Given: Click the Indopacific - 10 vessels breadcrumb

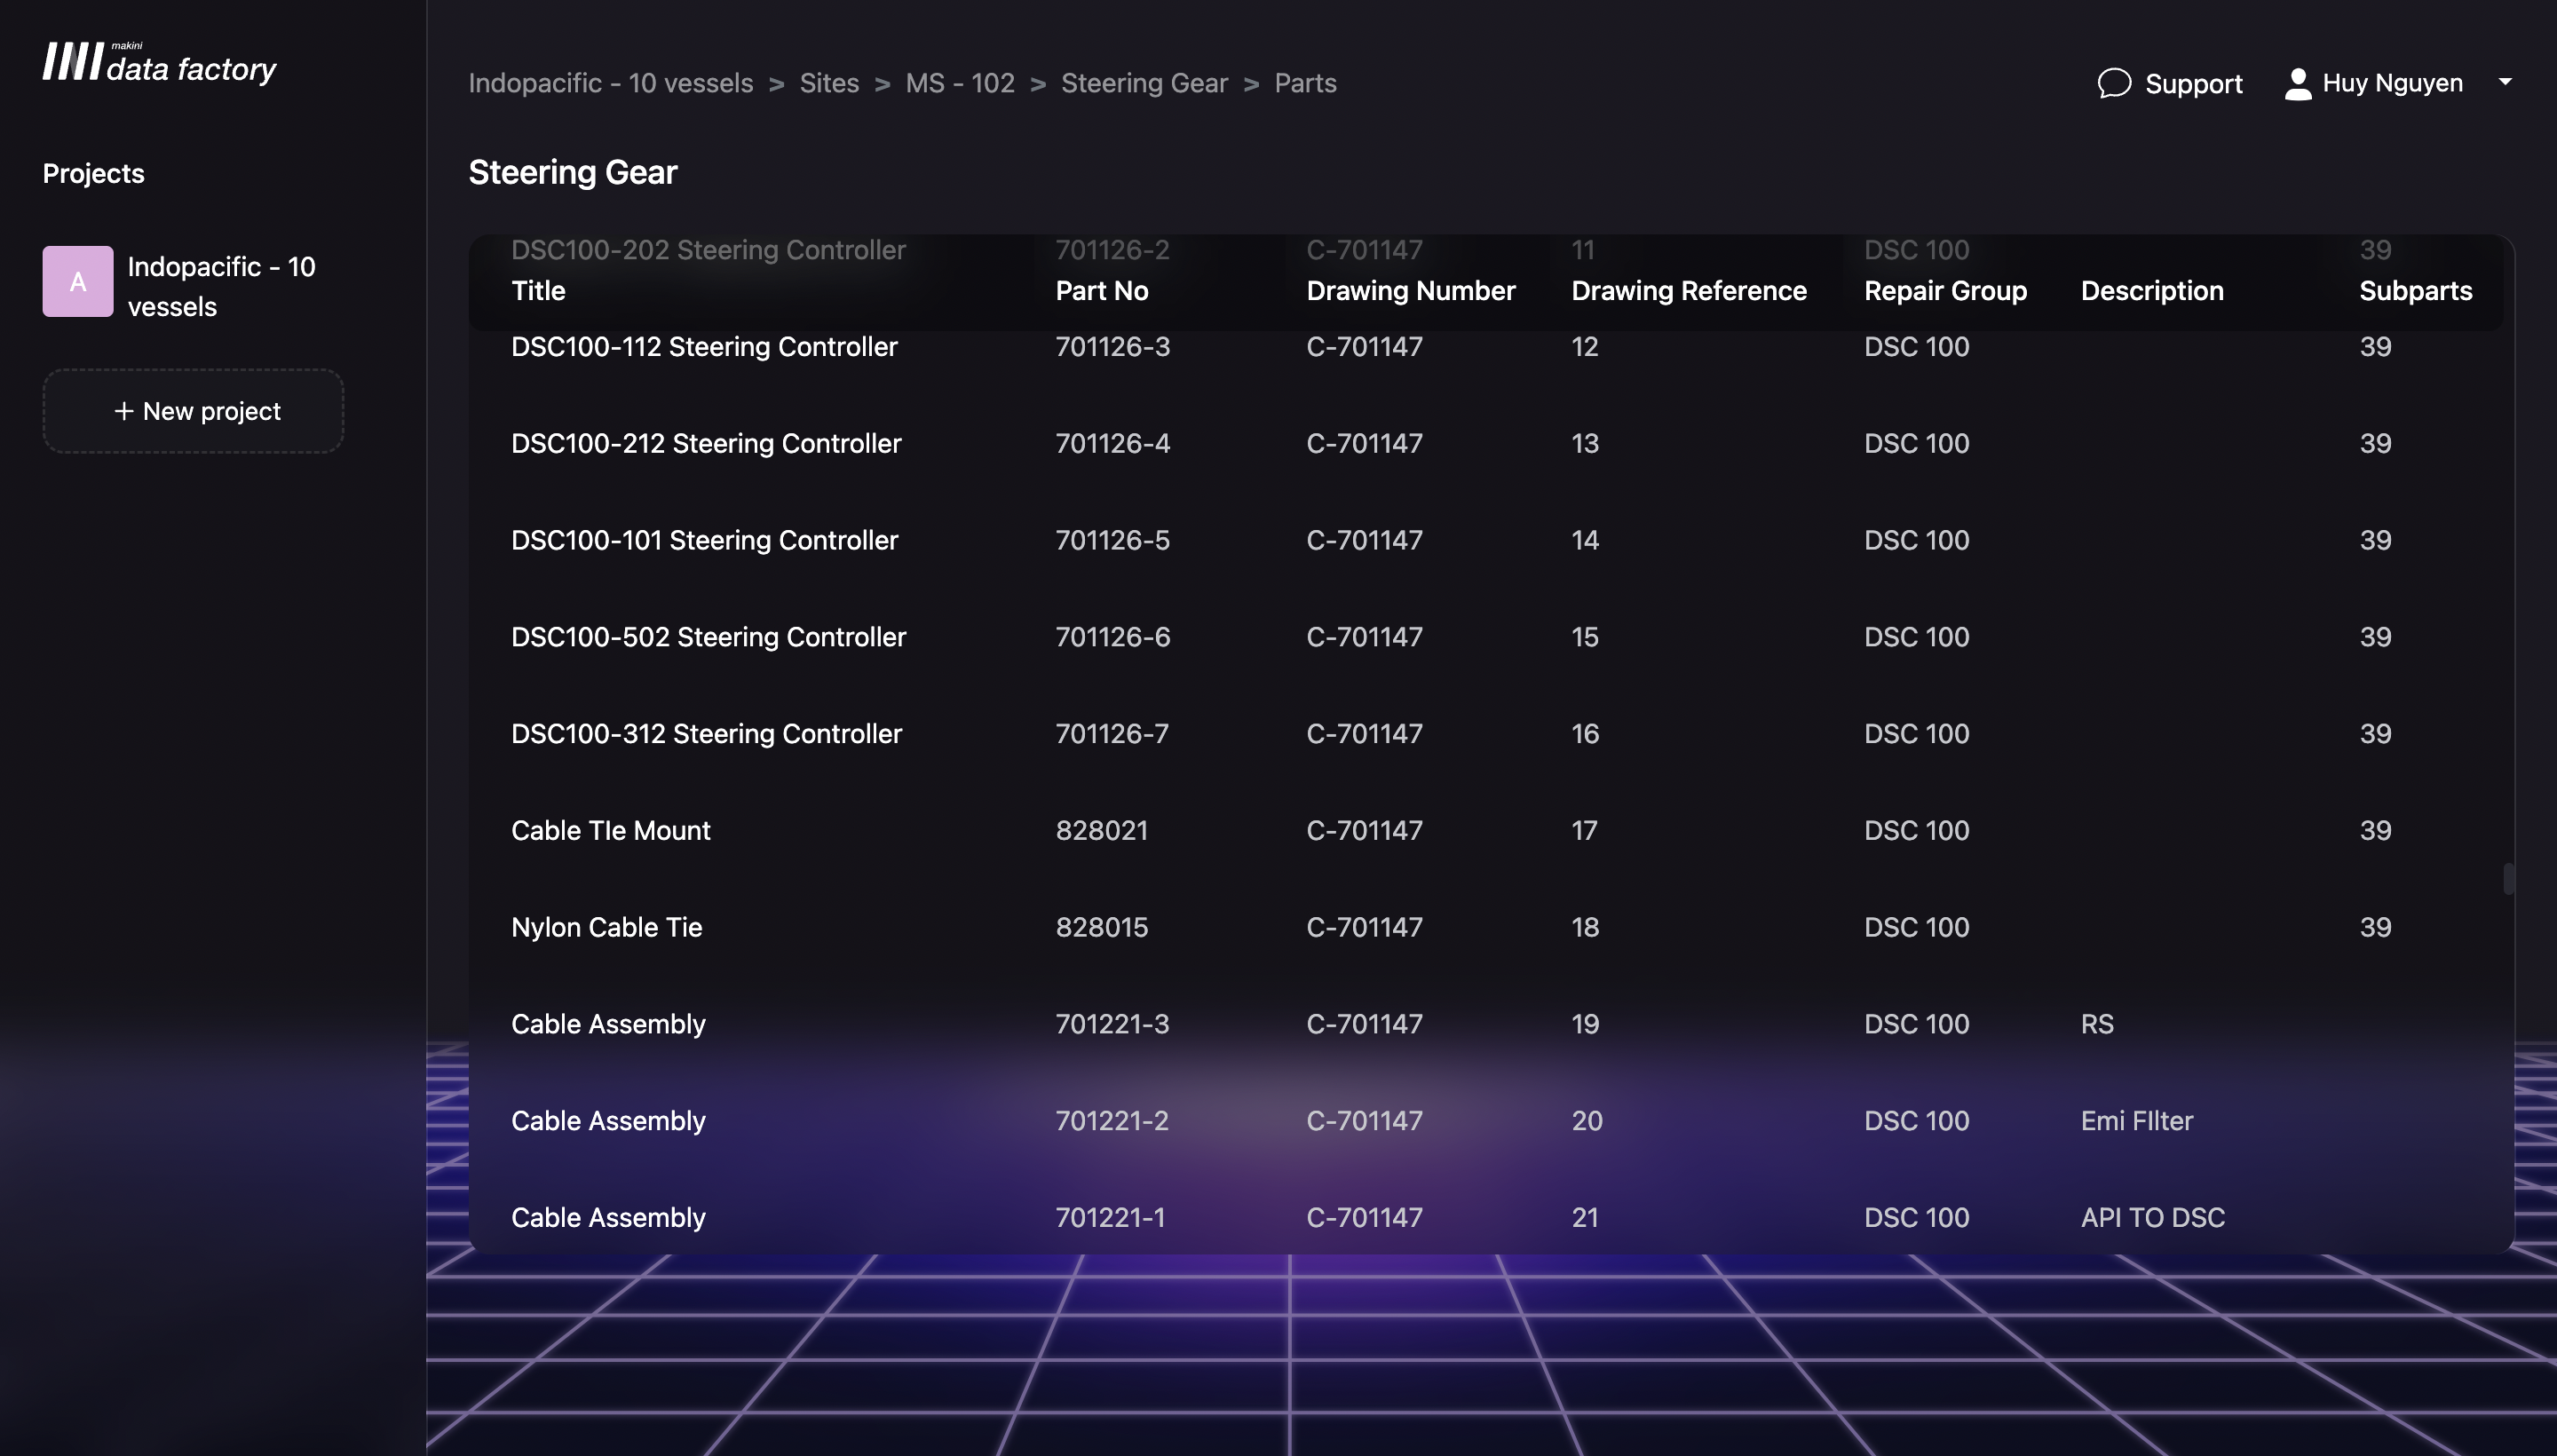Looking at the screenshot, I should click(610, 83).
